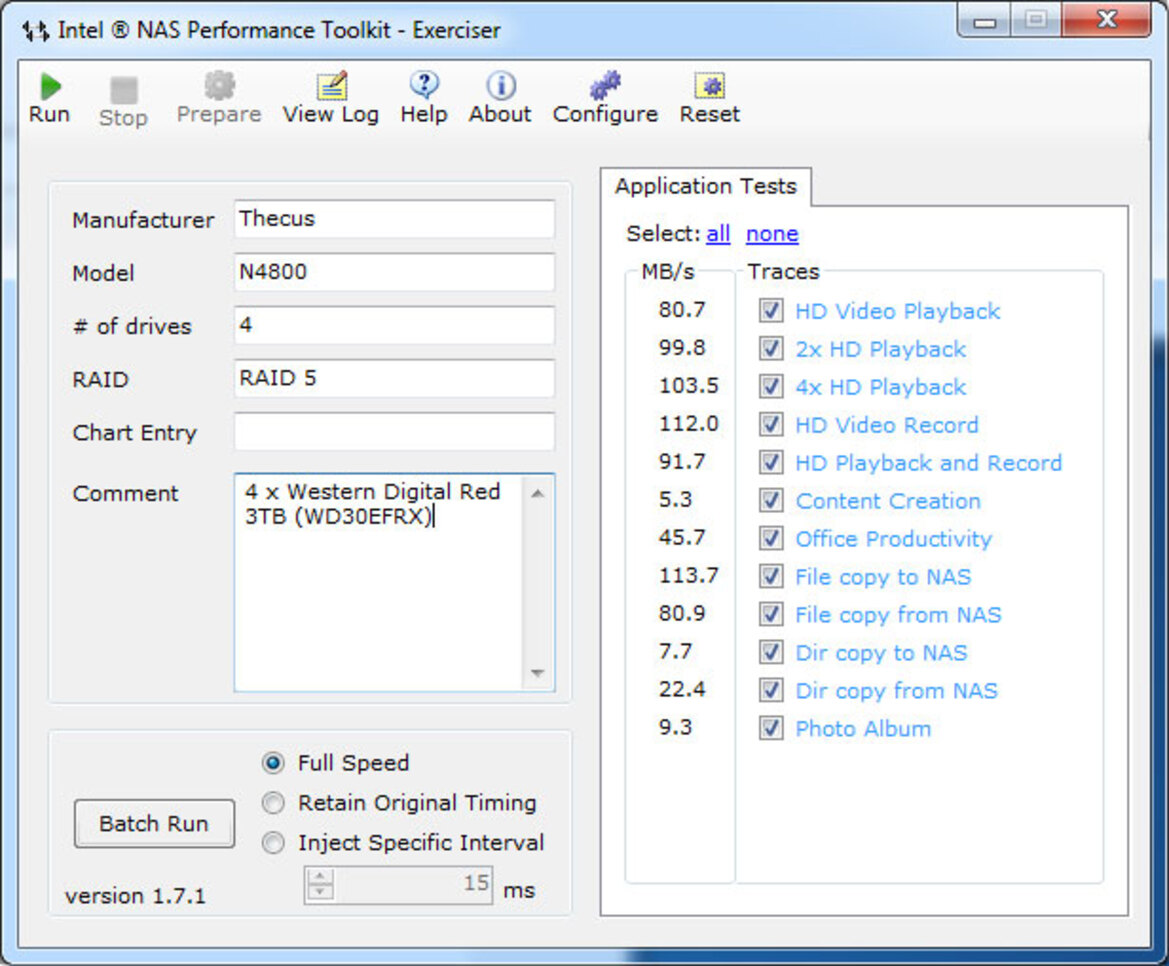The width and height of the screenshot is (1169, 966).
Task: Open the About info icon
Action: 501,86
